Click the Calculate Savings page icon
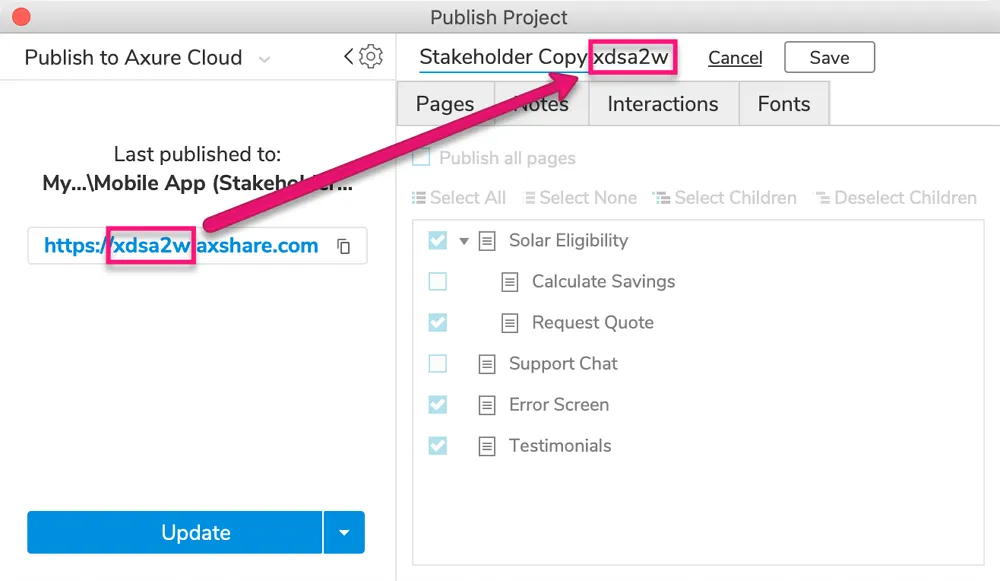The width and height of the screenshot is (1000, 581). pos(510,282)
